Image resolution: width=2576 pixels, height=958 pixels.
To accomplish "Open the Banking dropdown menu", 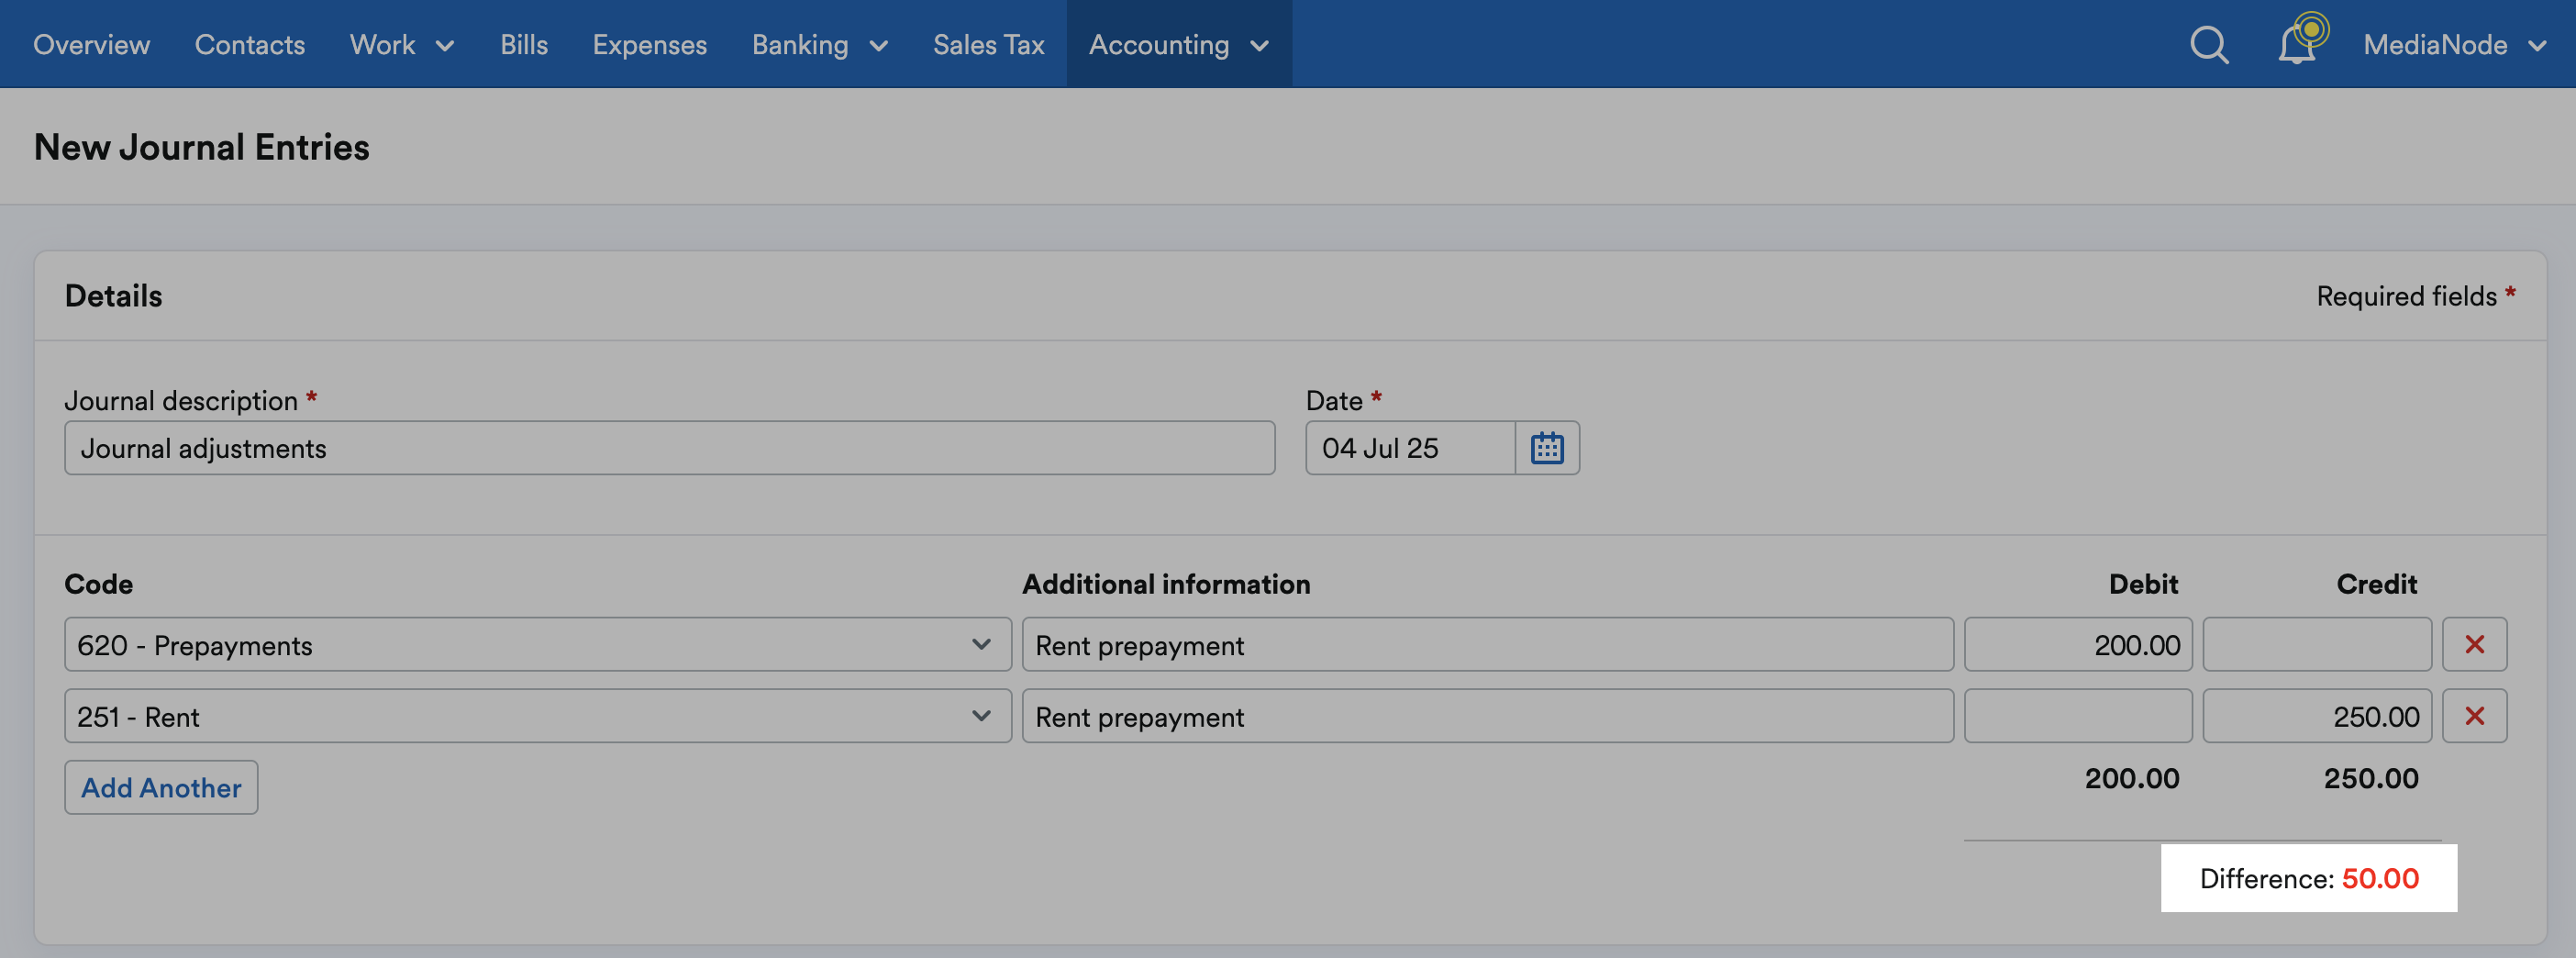I will (819, 45).
